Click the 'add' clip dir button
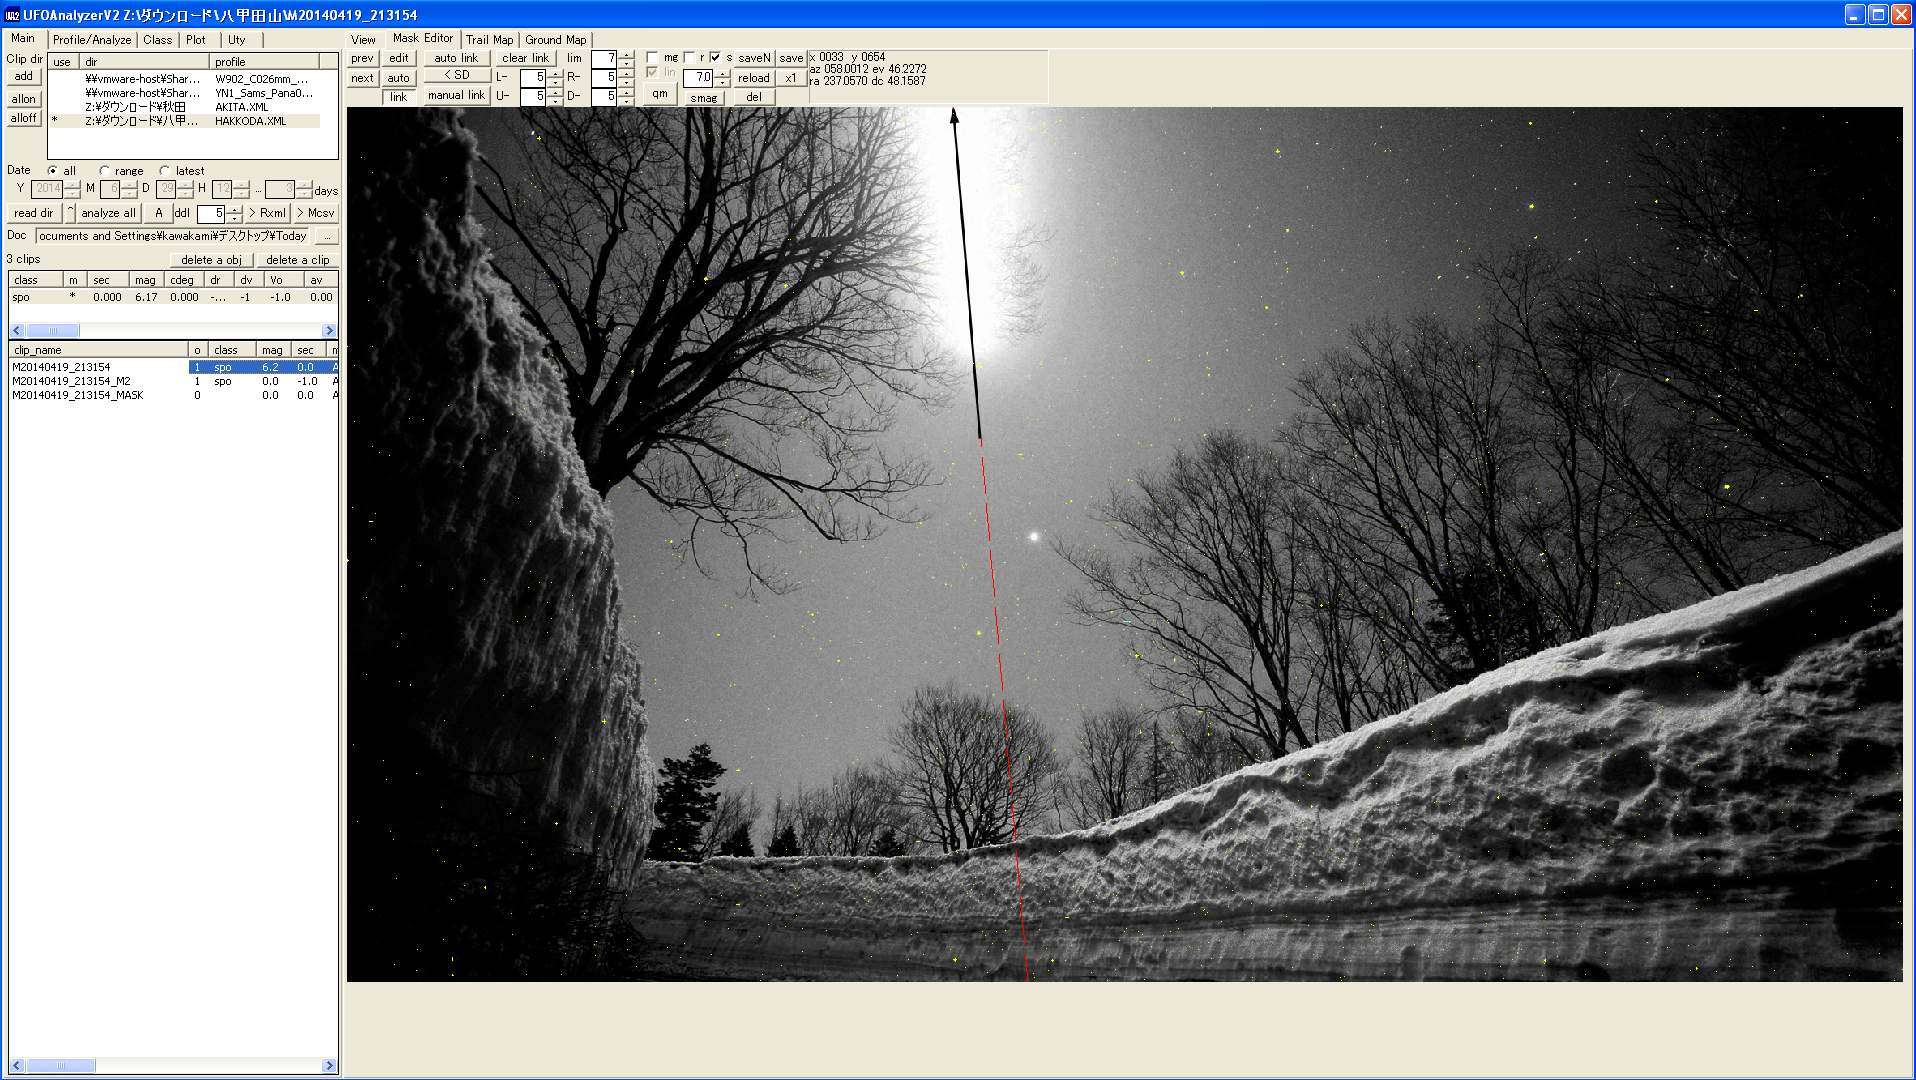This screenshot has height=1080, width=1916. [x=24, y=77]
